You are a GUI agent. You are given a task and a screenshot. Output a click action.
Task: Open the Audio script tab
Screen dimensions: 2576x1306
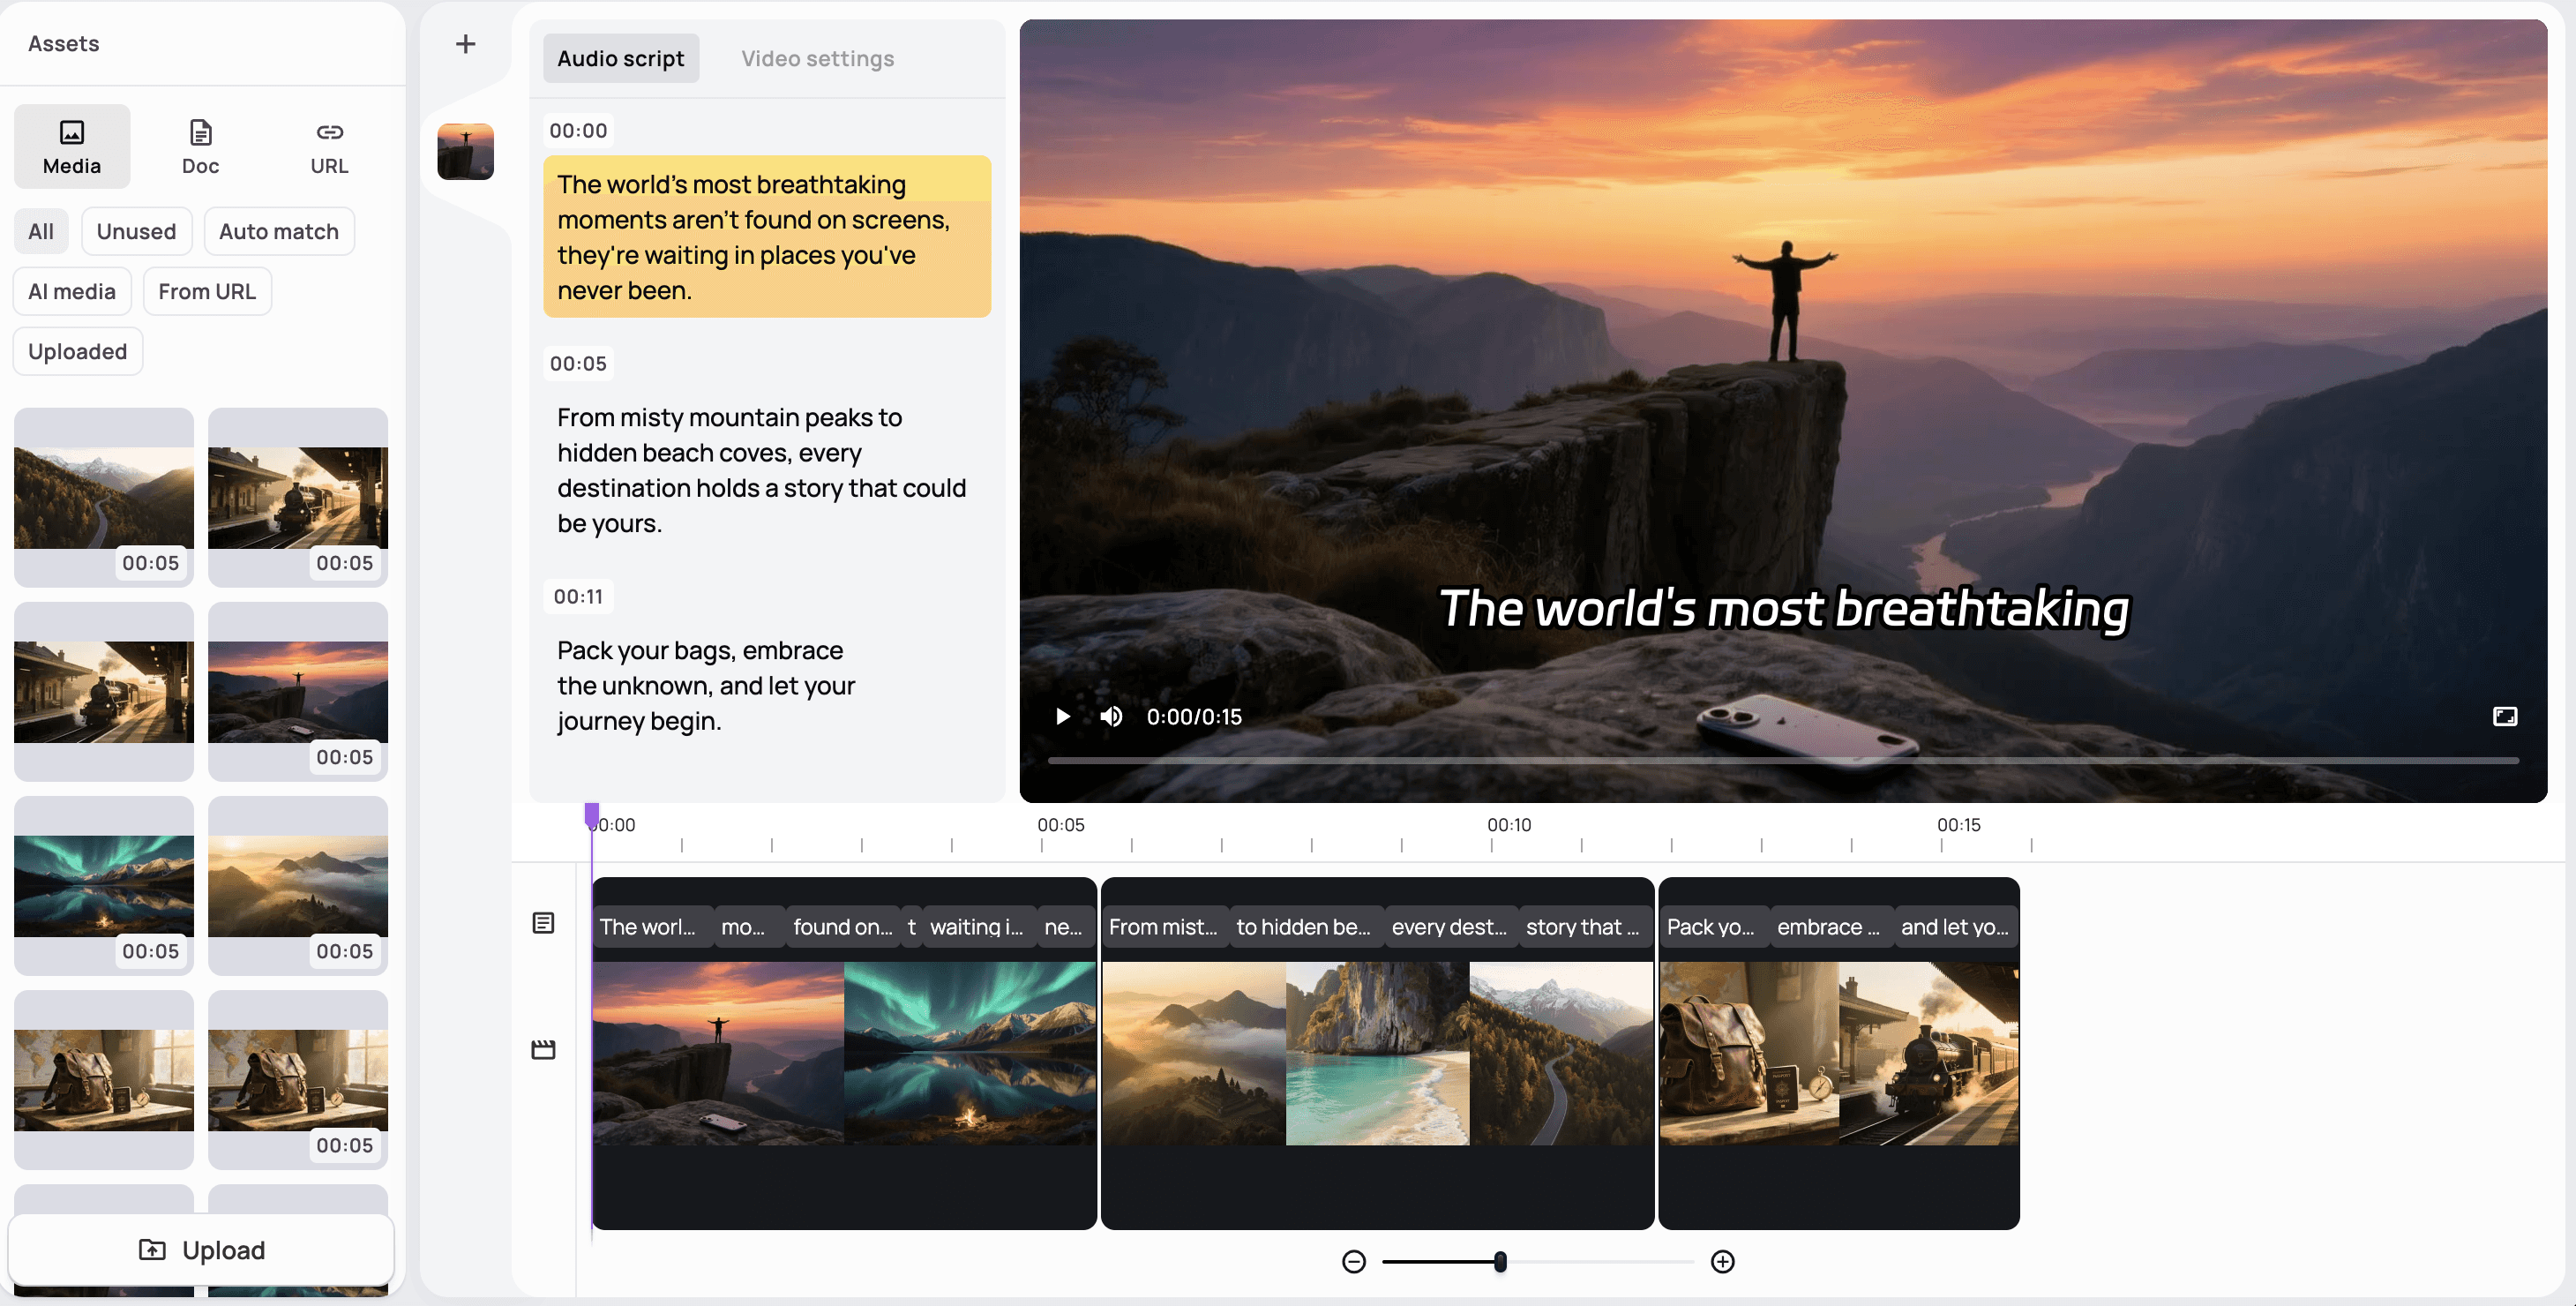(x=620, y=58)
